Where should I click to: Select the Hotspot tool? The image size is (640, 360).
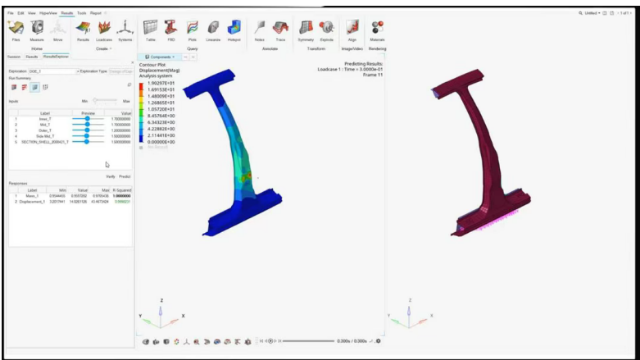click(x=234, y=31)
